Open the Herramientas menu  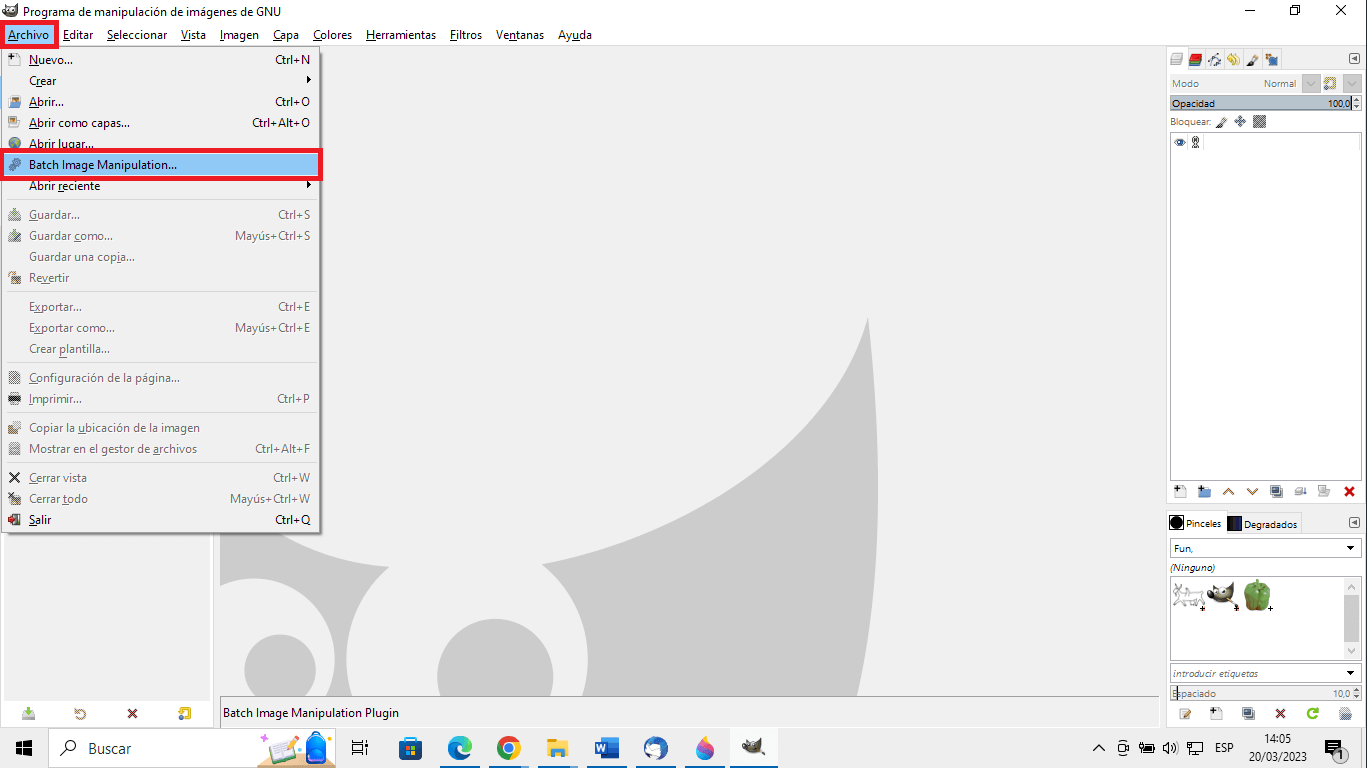tap(401, 35)
